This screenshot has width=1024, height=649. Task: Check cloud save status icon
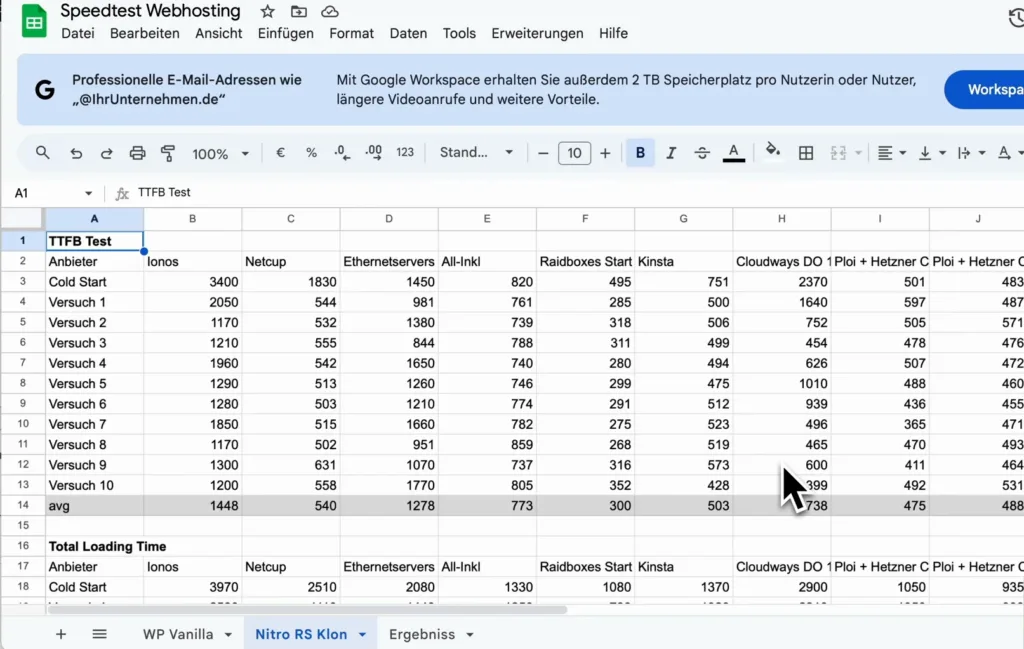[330, 12]
